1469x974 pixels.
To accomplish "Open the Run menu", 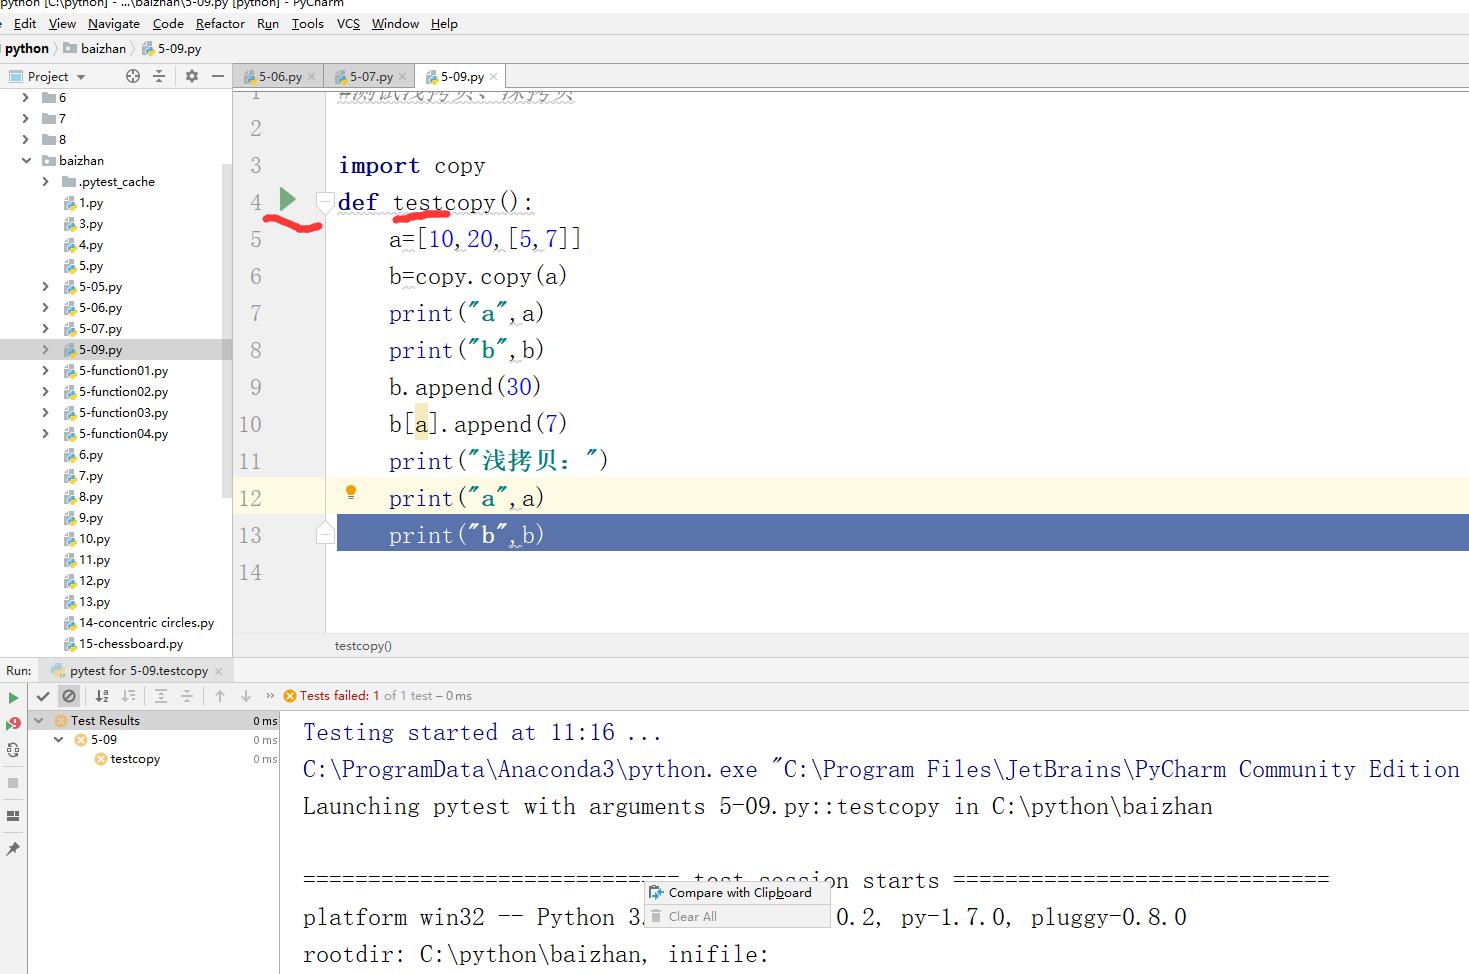I will click(268, 23).
